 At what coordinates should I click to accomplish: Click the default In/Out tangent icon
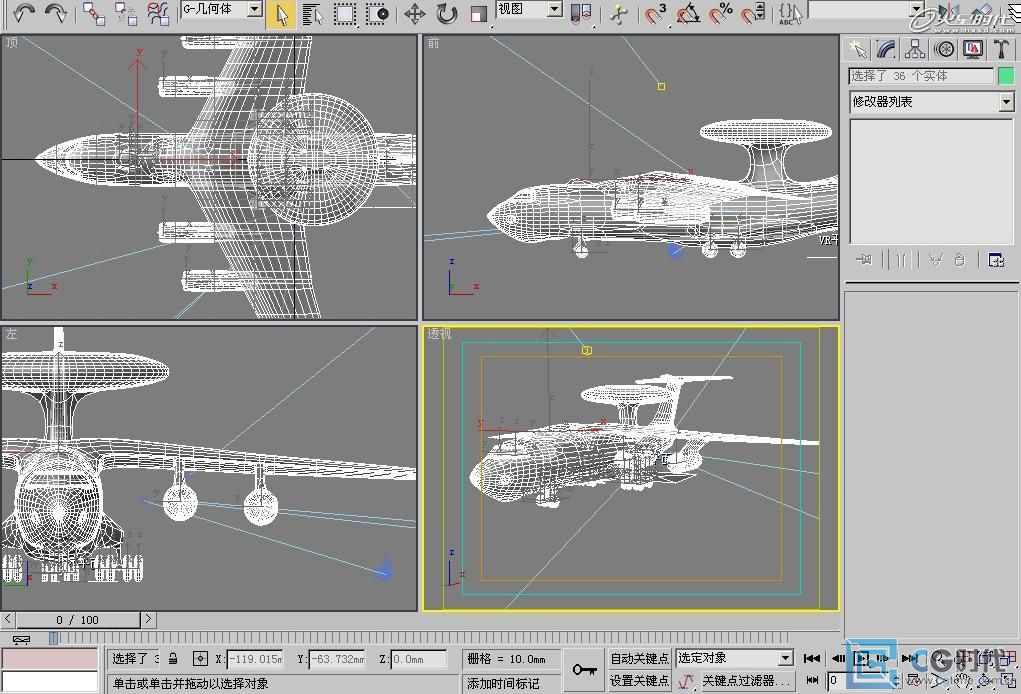tap(686, 682)
